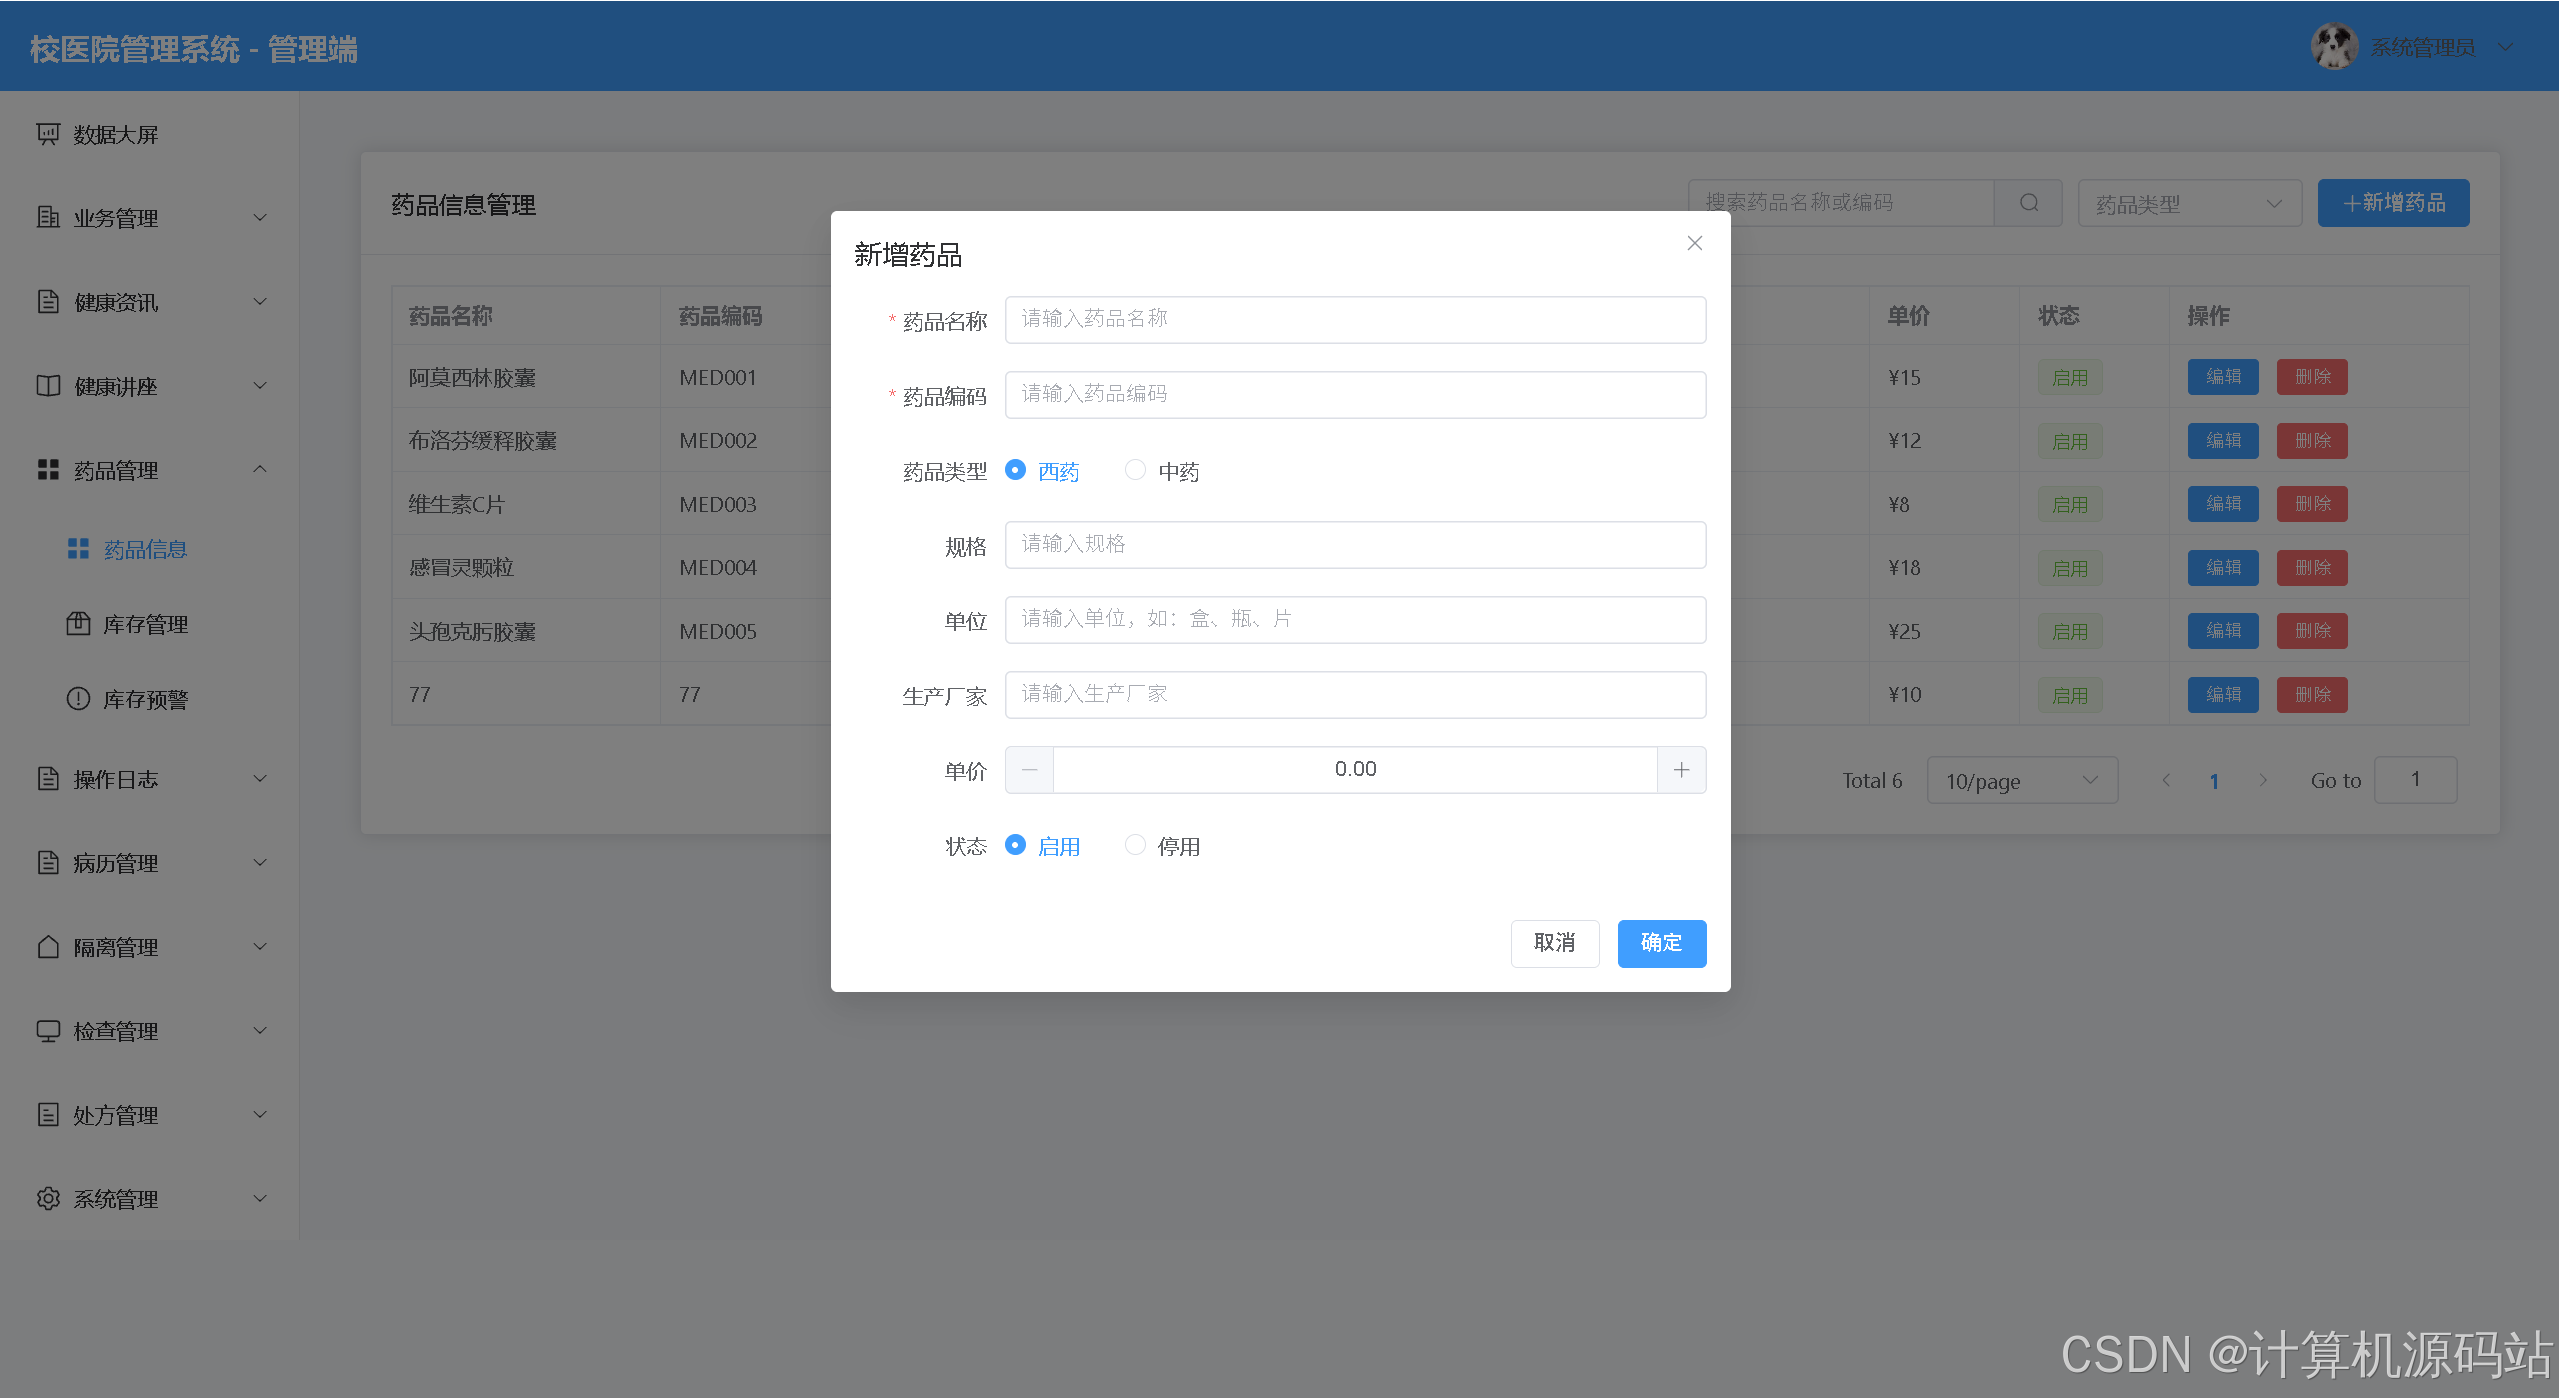
Task: Click the 取消 button
Action: click(1555, 943)
